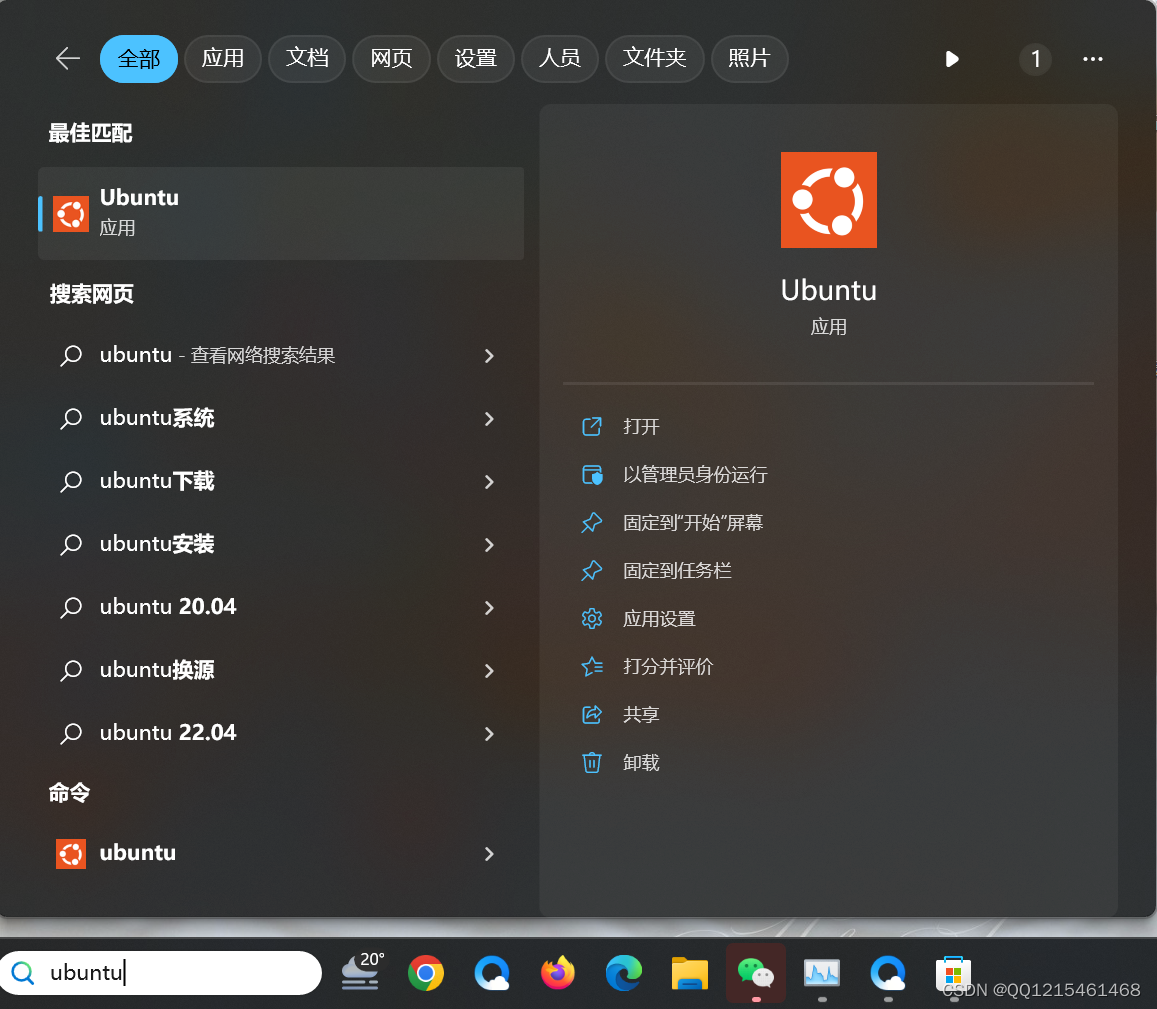The width and height of the screenshot is (1157, 1009).
Task: Open File Explorer from the taskbar
Action: (690, 973)
